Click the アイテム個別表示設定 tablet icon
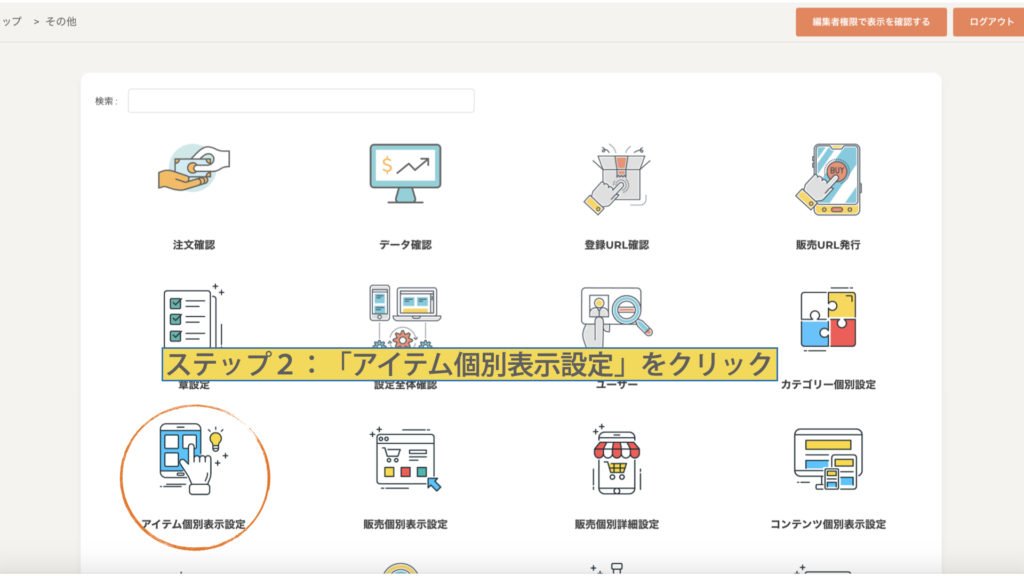Image resolution: width=1024 pixels, height=576 pixels. pos(194,458)
